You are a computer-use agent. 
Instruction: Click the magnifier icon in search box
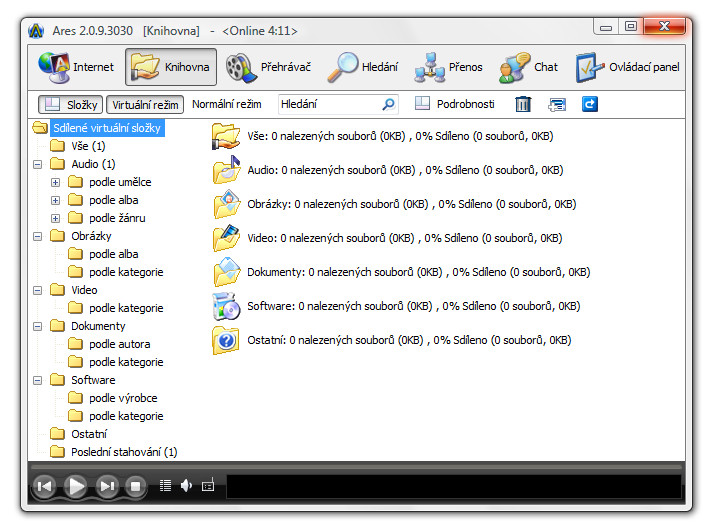(388, 104)
